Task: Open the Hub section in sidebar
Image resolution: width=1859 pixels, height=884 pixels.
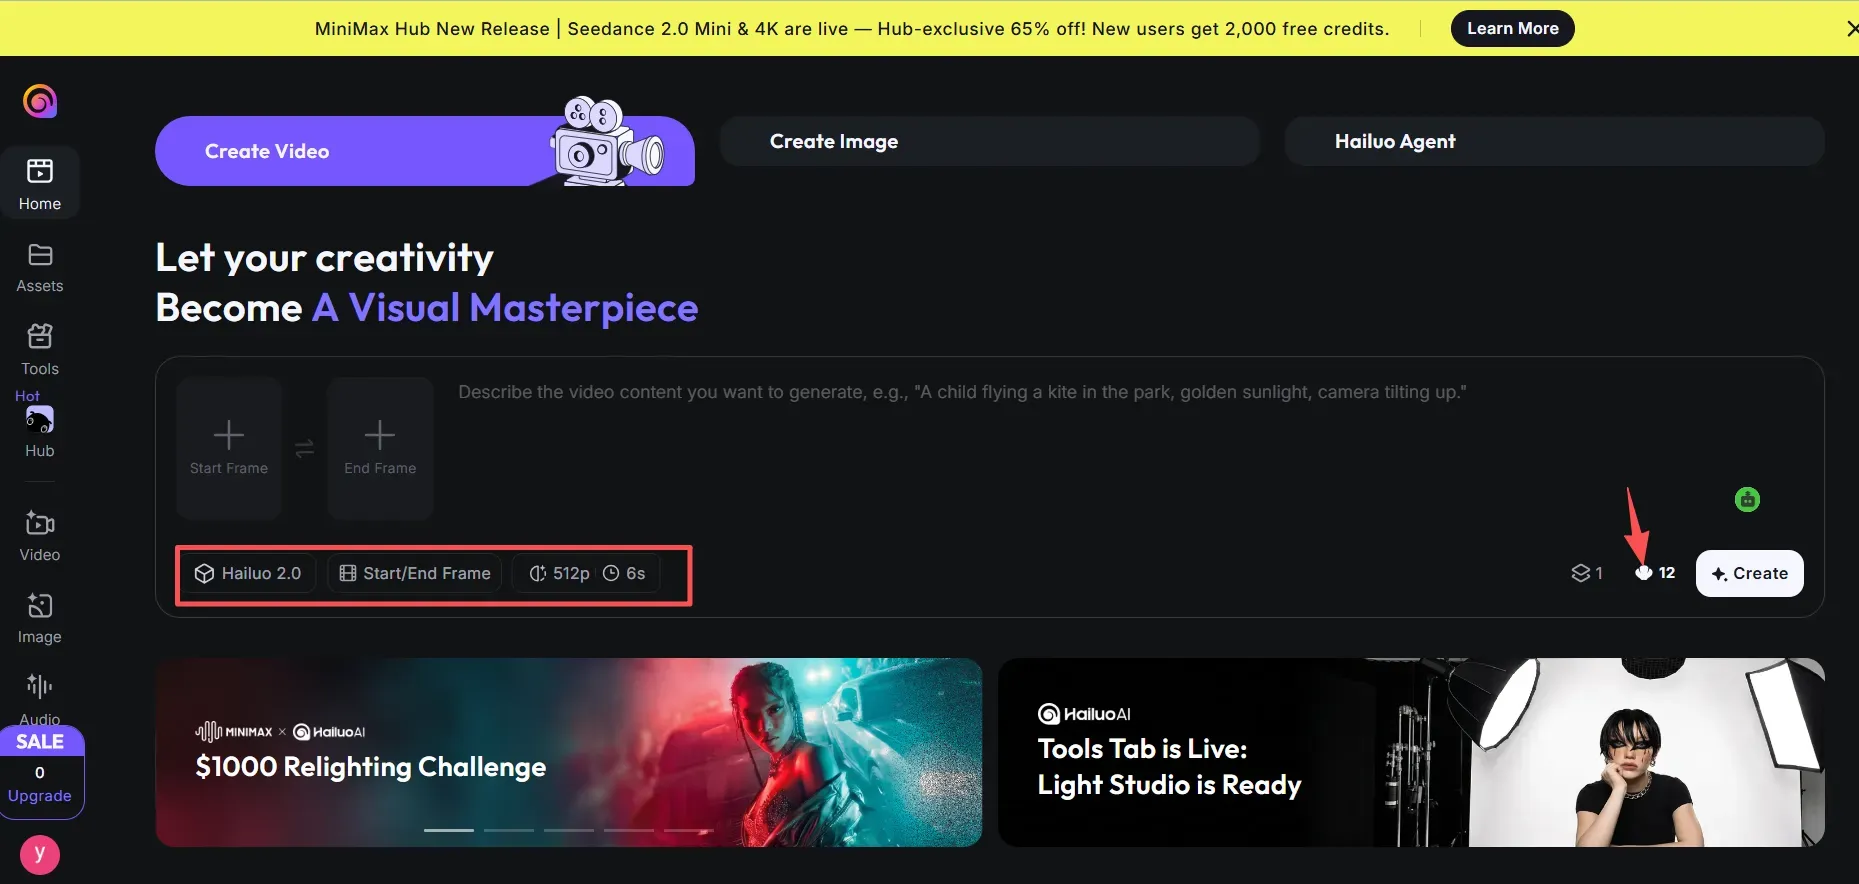Action: pos(40,432)
